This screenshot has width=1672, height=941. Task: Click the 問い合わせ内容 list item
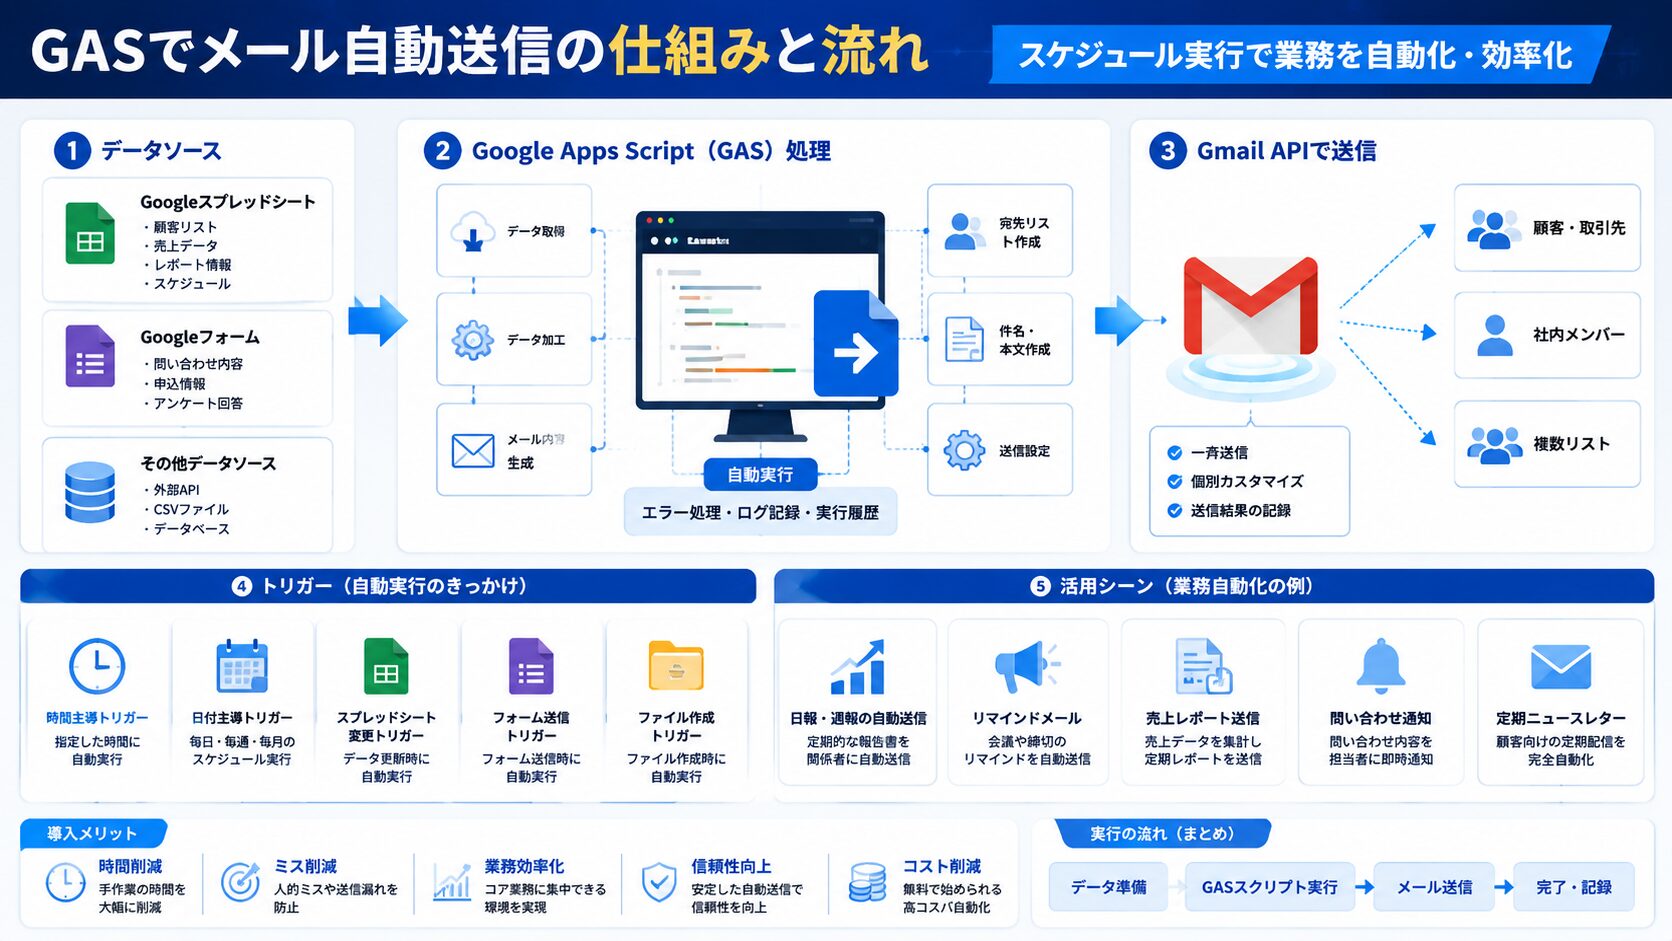(x=198, y=364)
